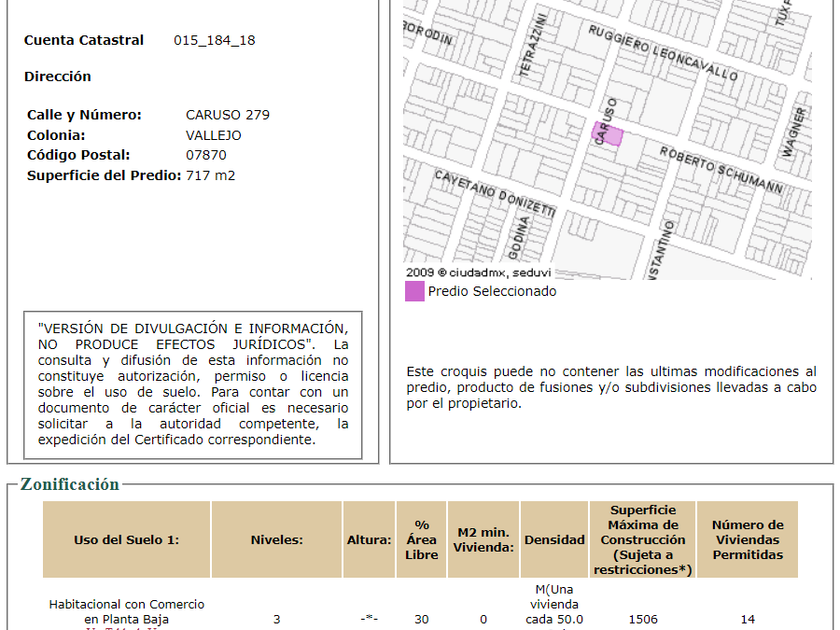Click the 'Número de Viviendas Permitidas' column header
This screenshot has height=630, width=840.
747,539
